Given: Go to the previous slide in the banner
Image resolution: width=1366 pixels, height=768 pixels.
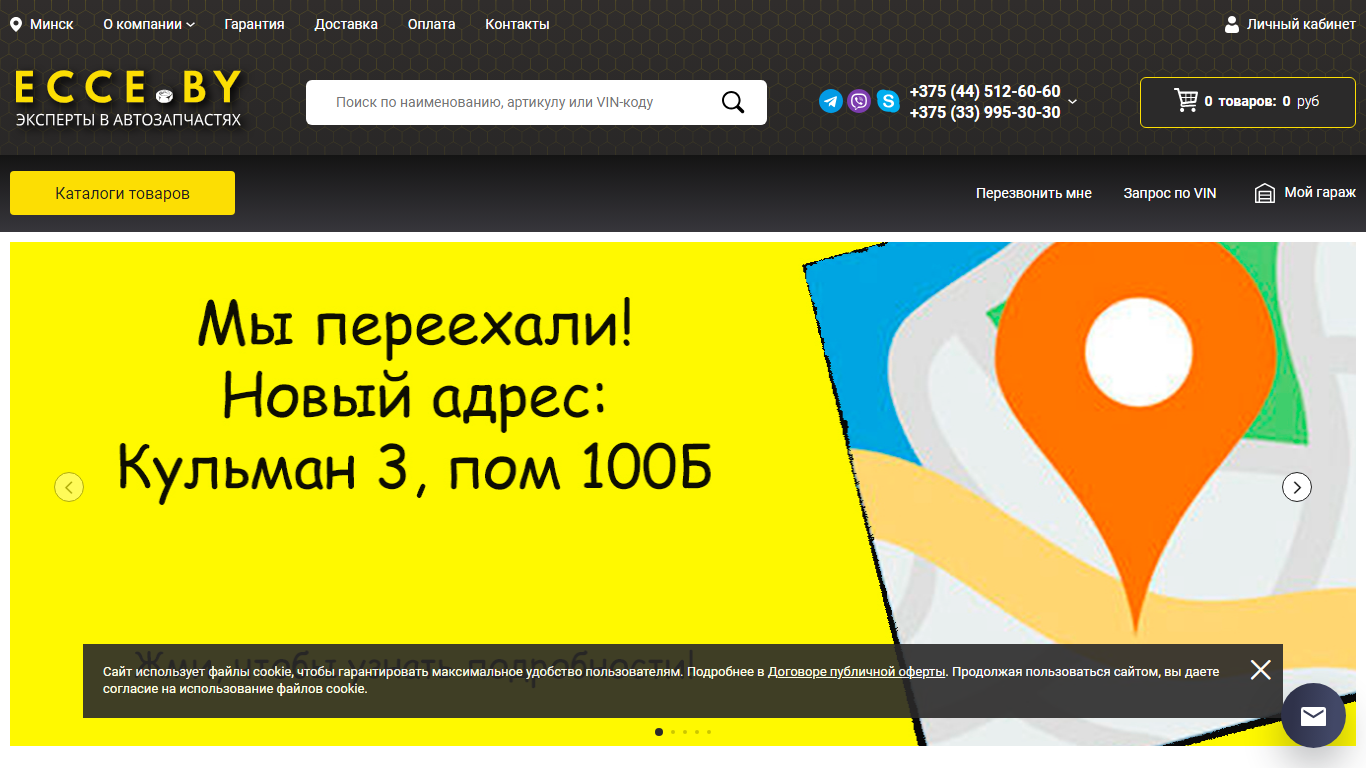Looking at the screenshot, I should pos(69,487).
